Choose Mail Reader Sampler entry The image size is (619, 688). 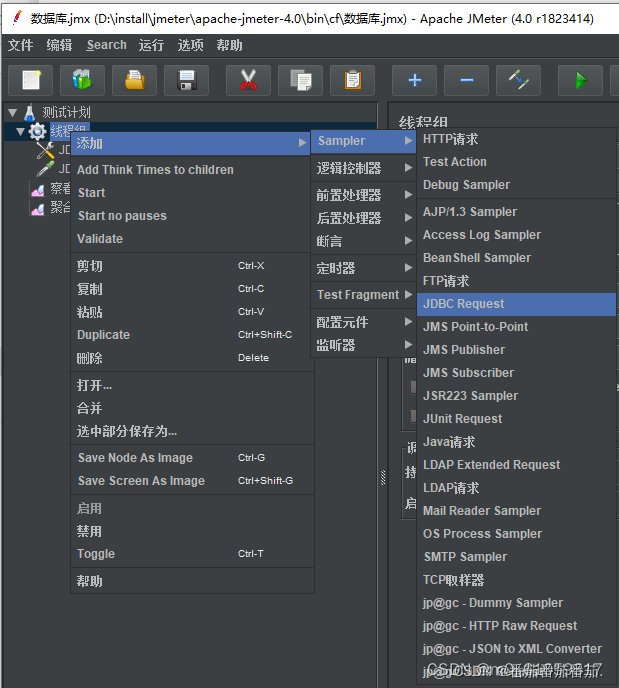[516, 511]
